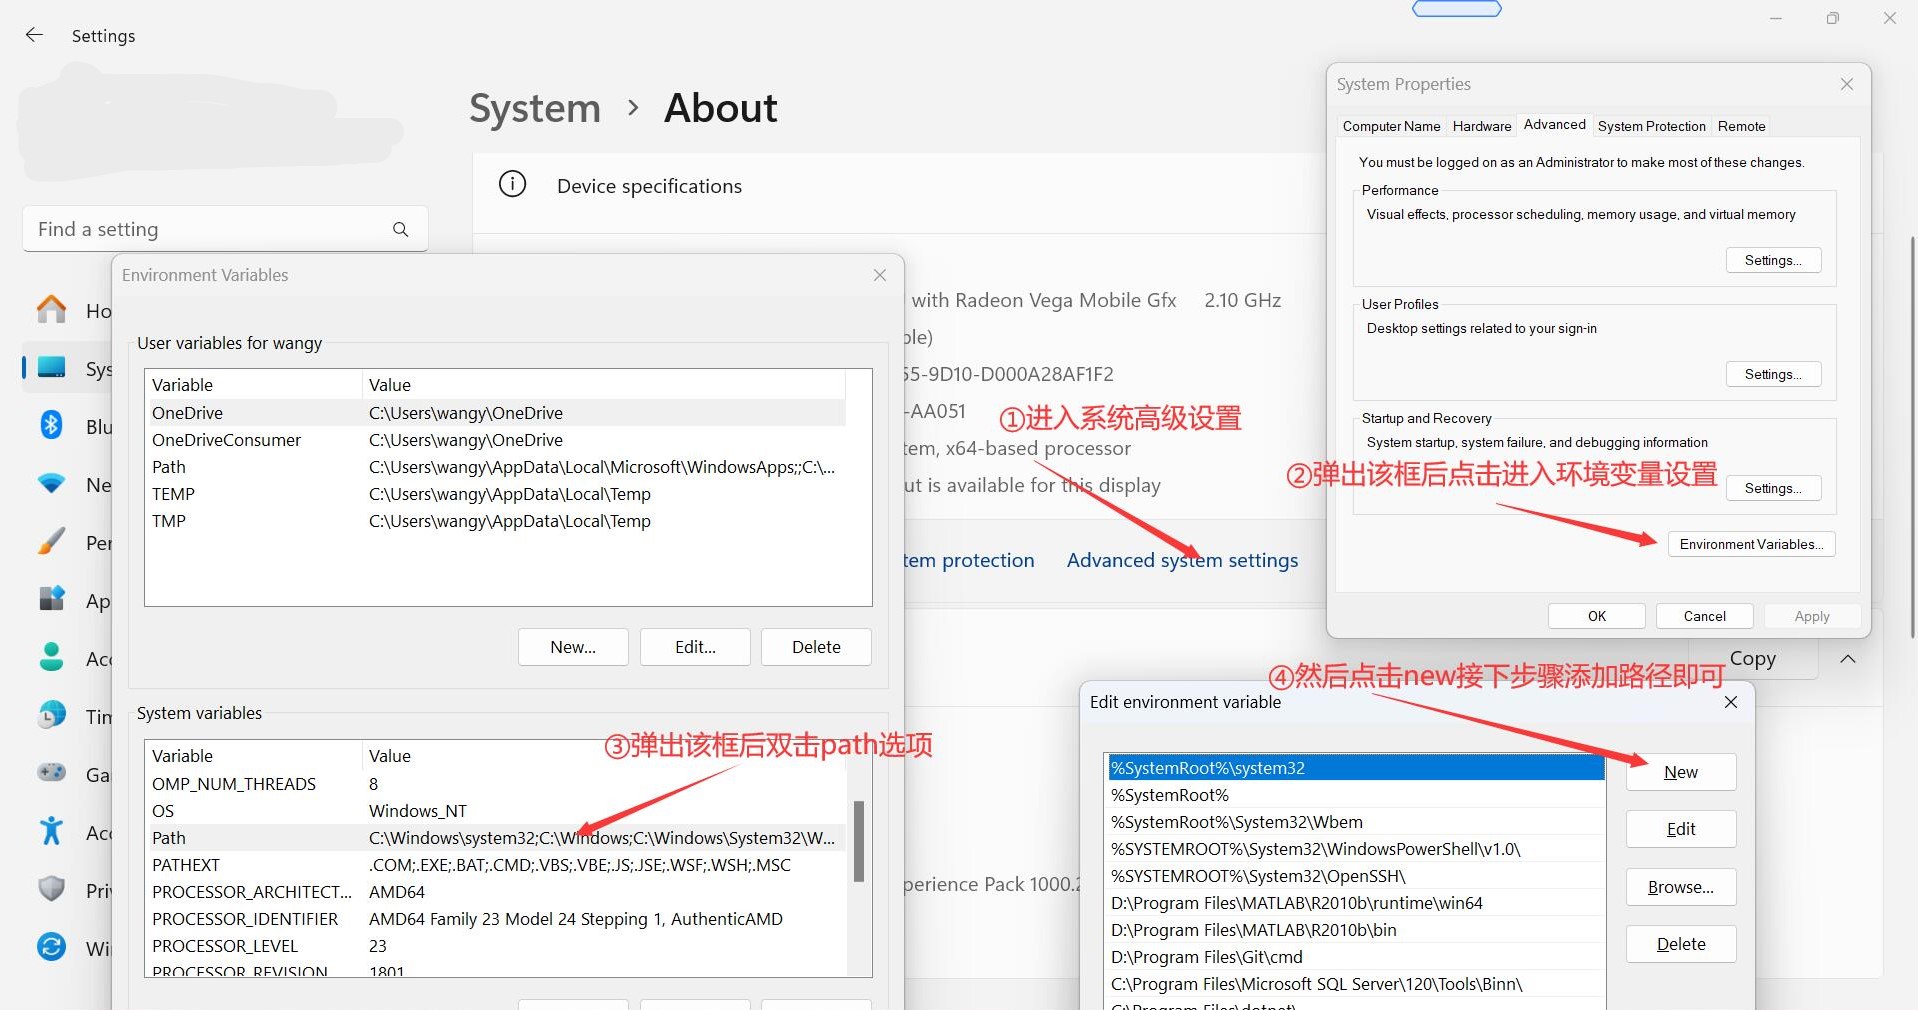Click Delete in Edit environment variable
The height and width of the screenshot is (1010, 1918).
coord(1680,944)
